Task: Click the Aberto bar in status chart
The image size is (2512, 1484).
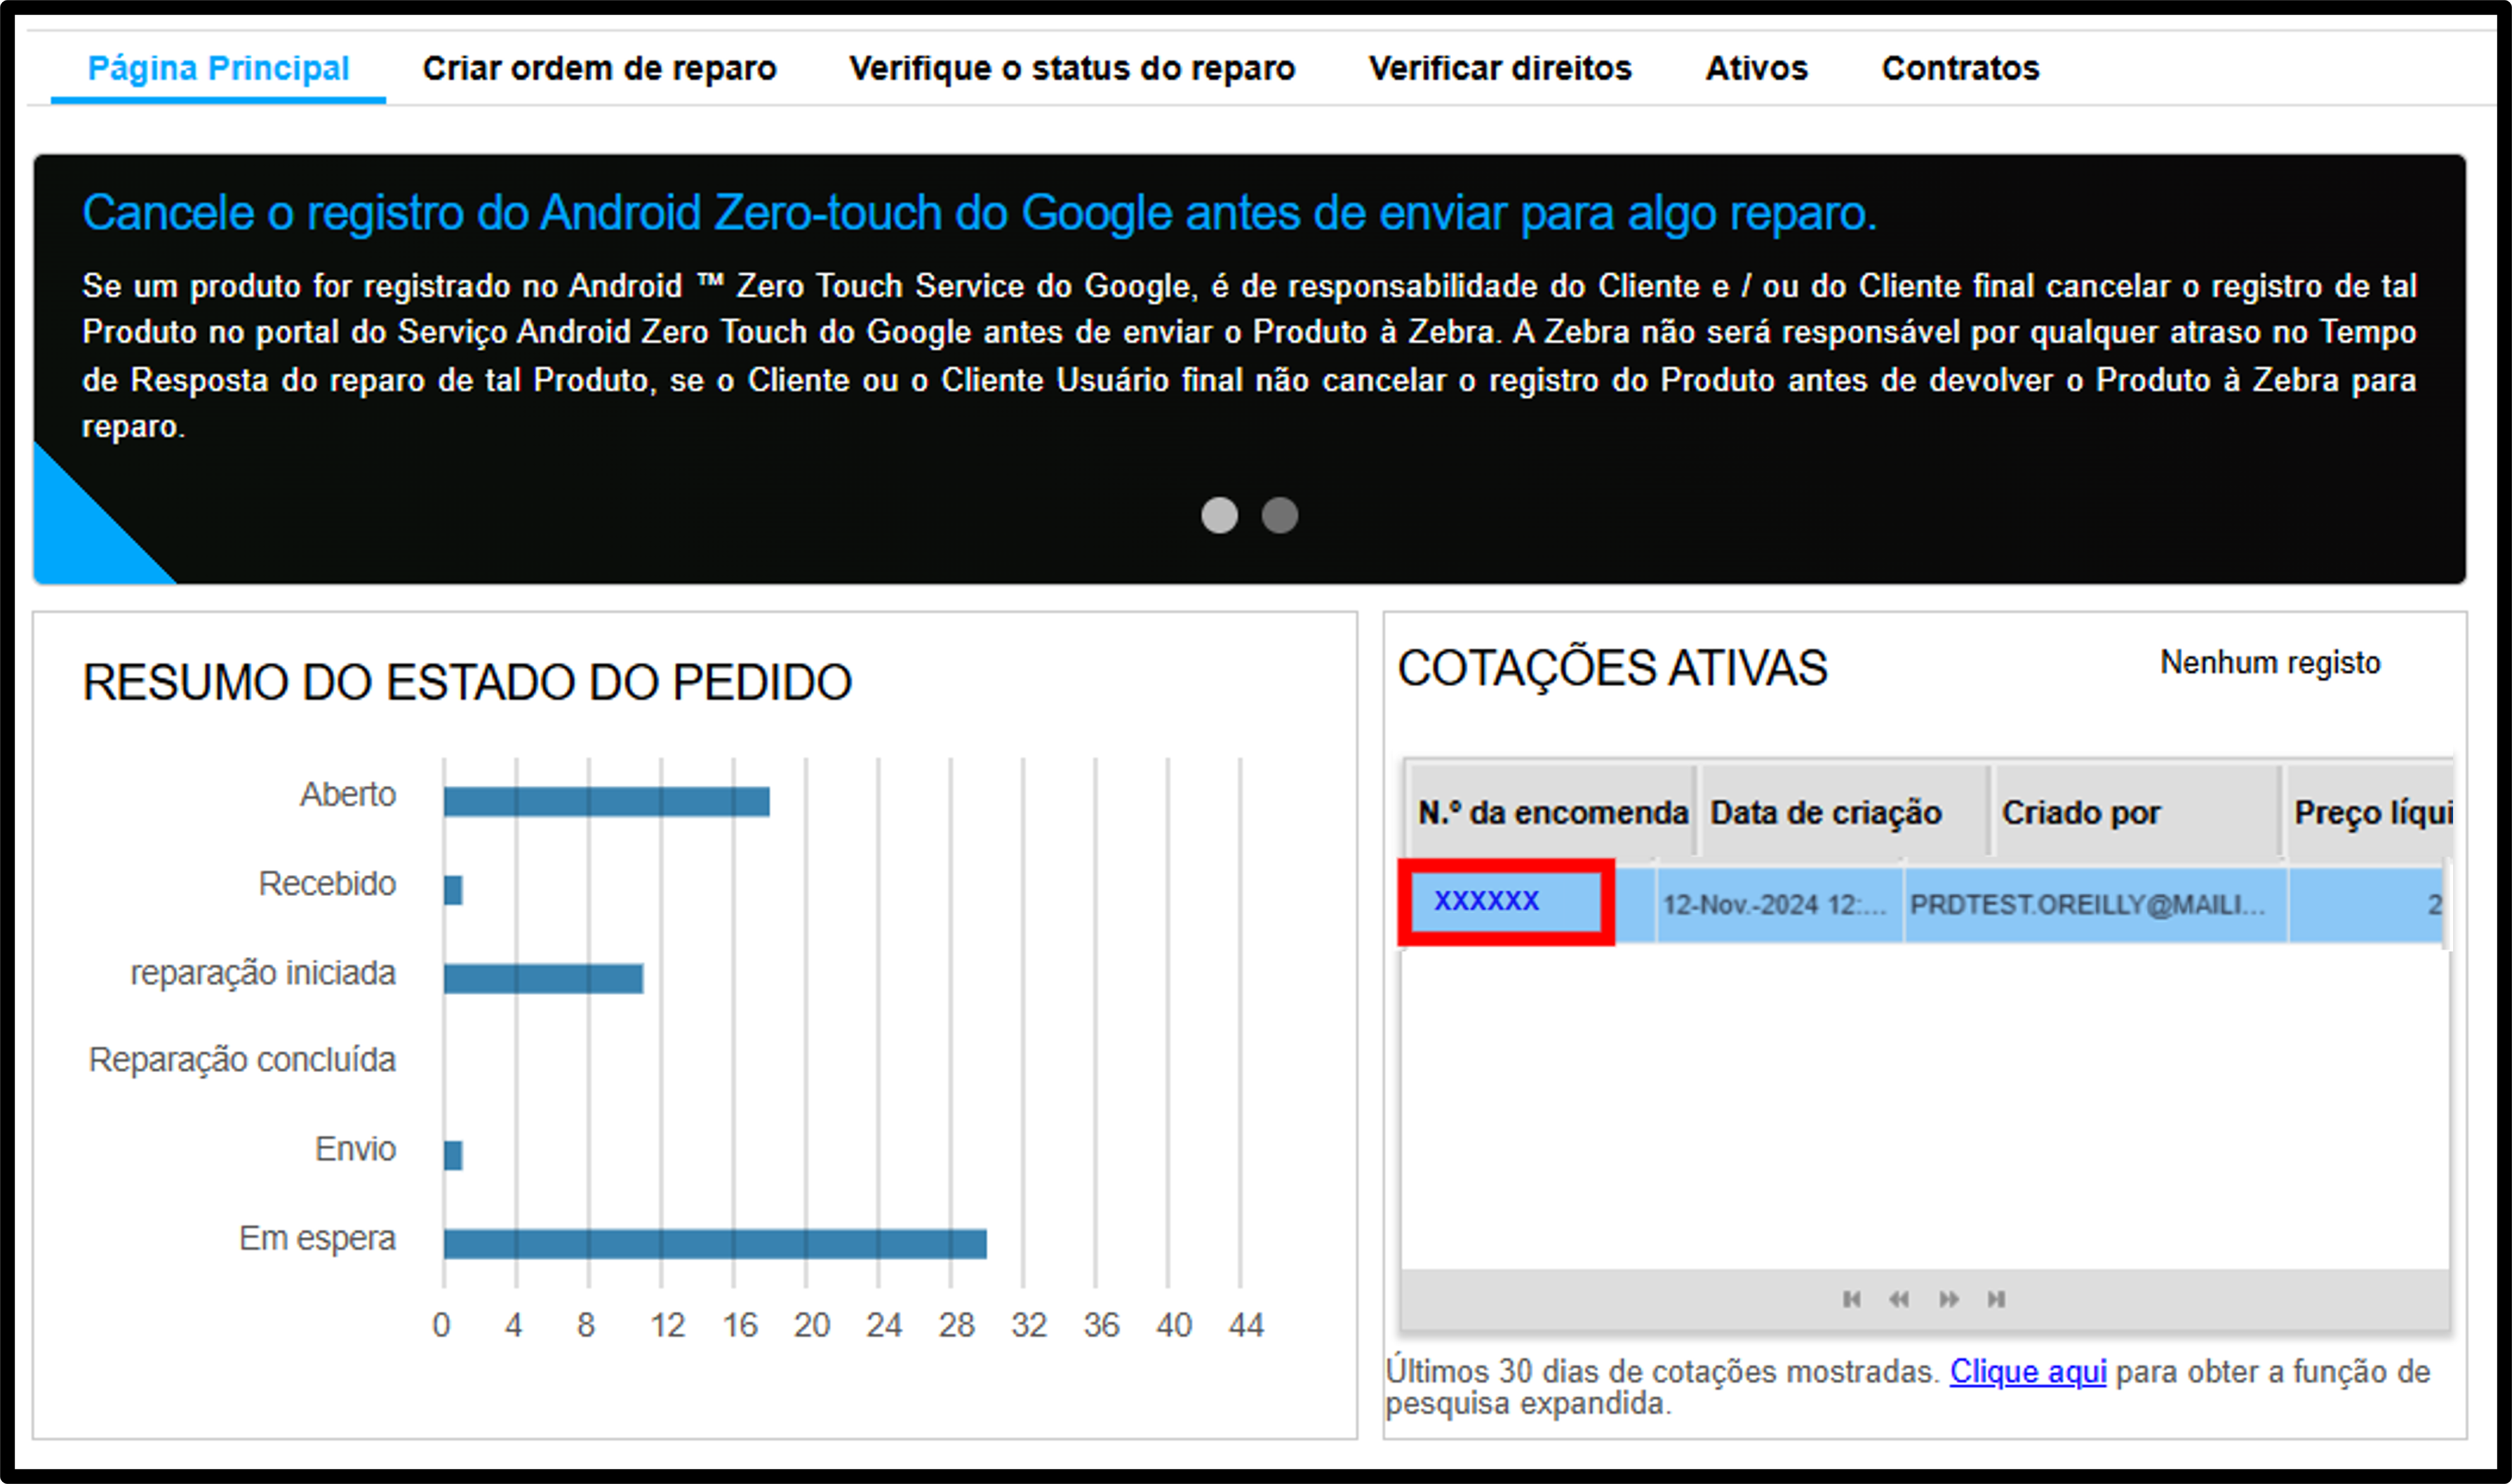Action: coord(607,801)
